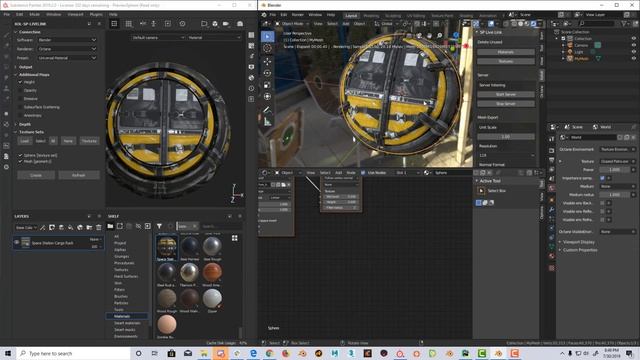Select the Transform tool in Blender toolbar
640x360 pixels.
tap(267, 96)
